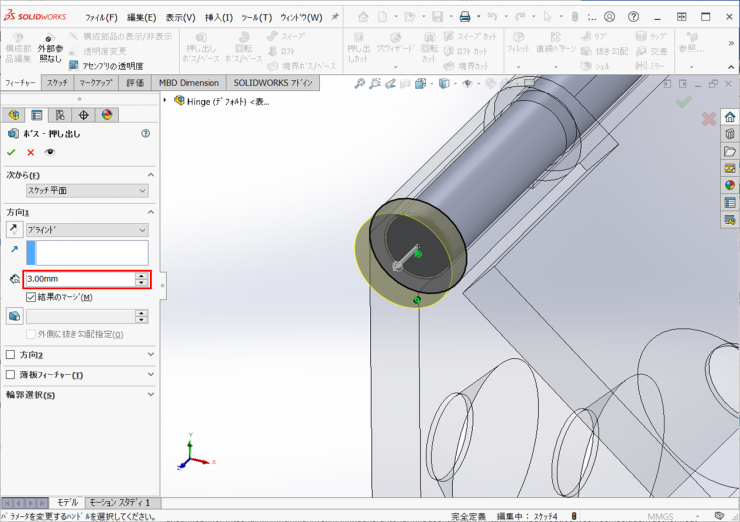Click the reverse direction arrow button

tap(14, 230)
